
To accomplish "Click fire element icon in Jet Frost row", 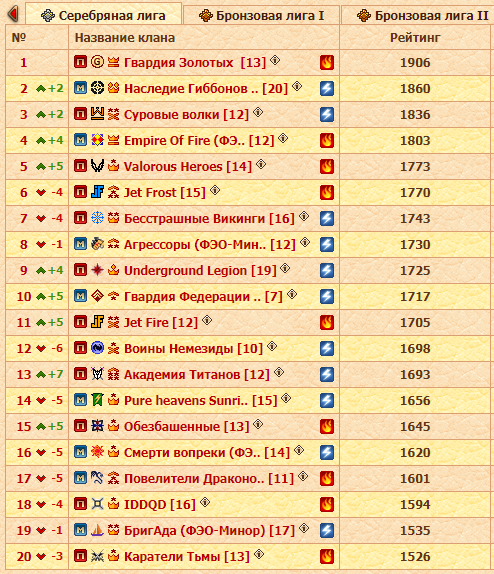I will tap(327, 192).
